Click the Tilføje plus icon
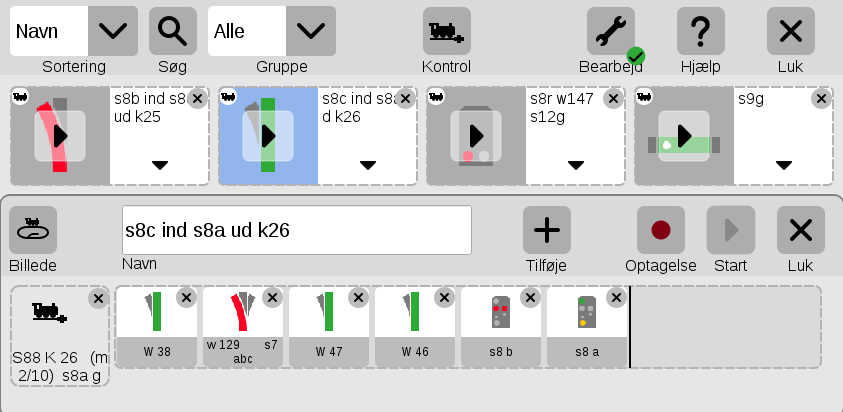The height and width of the screenshot is (412, 843). click(x=547, y=230)
